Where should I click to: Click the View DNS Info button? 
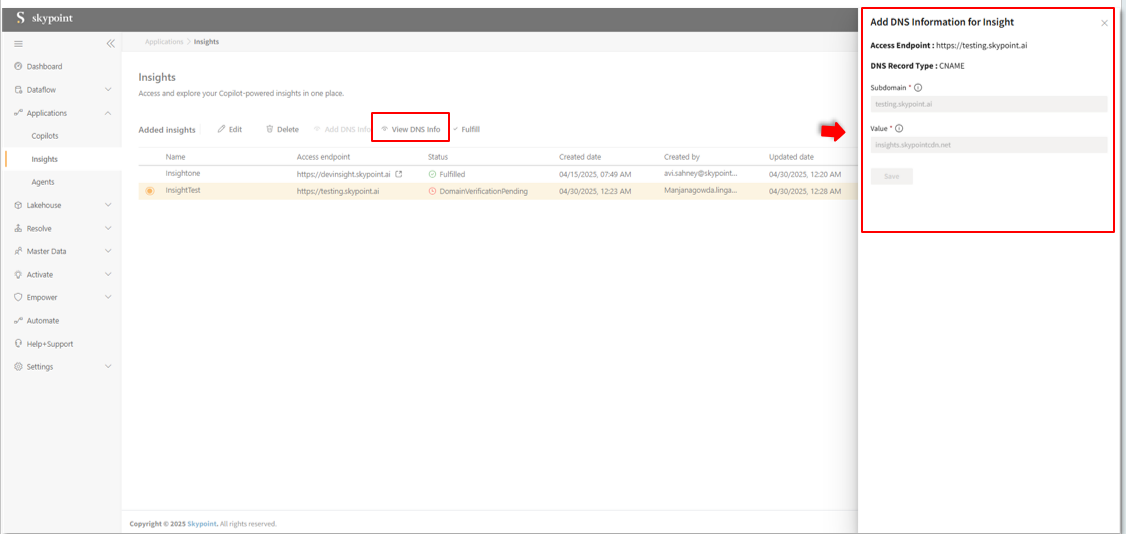click(411, 129)
